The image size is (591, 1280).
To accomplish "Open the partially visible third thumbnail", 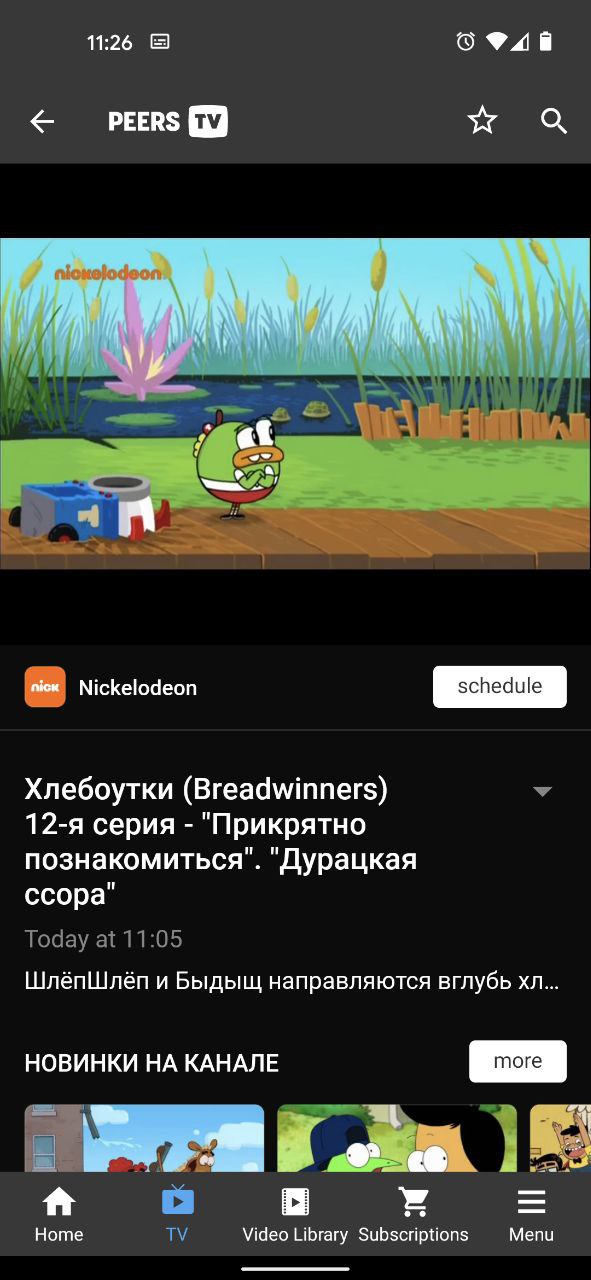I will (x=560, y=1138).
